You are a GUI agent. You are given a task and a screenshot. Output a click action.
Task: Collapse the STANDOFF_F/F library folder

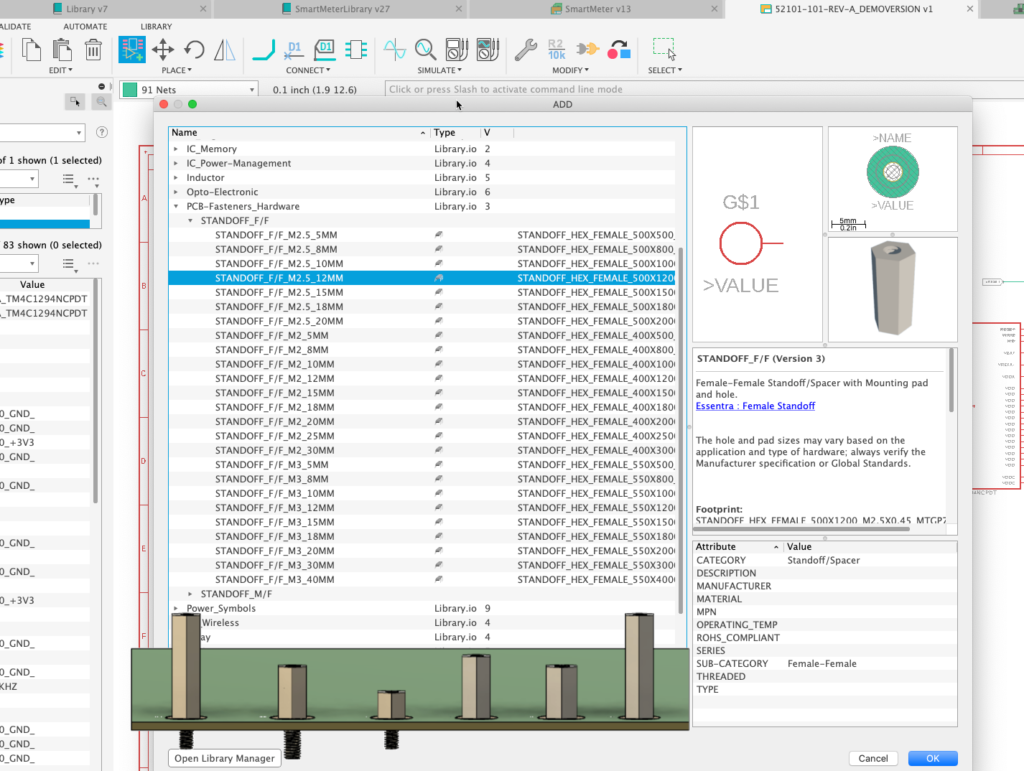(x=189, y=220)
